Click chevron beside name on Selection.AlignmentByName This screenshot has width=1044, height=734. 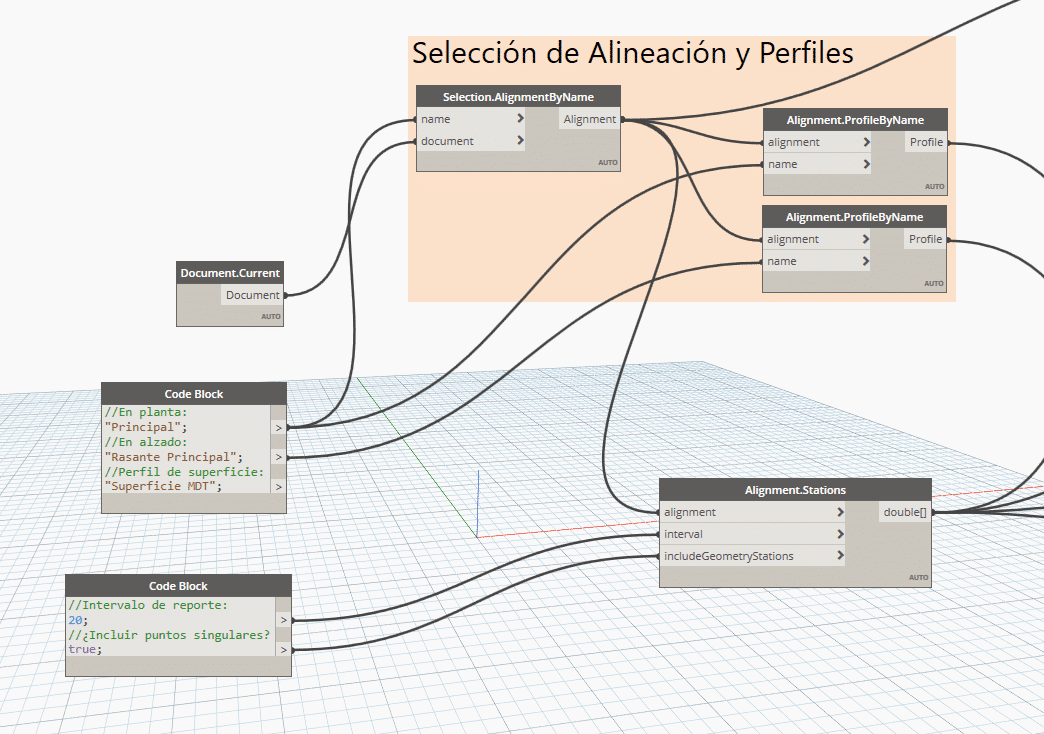[x=521, y=119]
